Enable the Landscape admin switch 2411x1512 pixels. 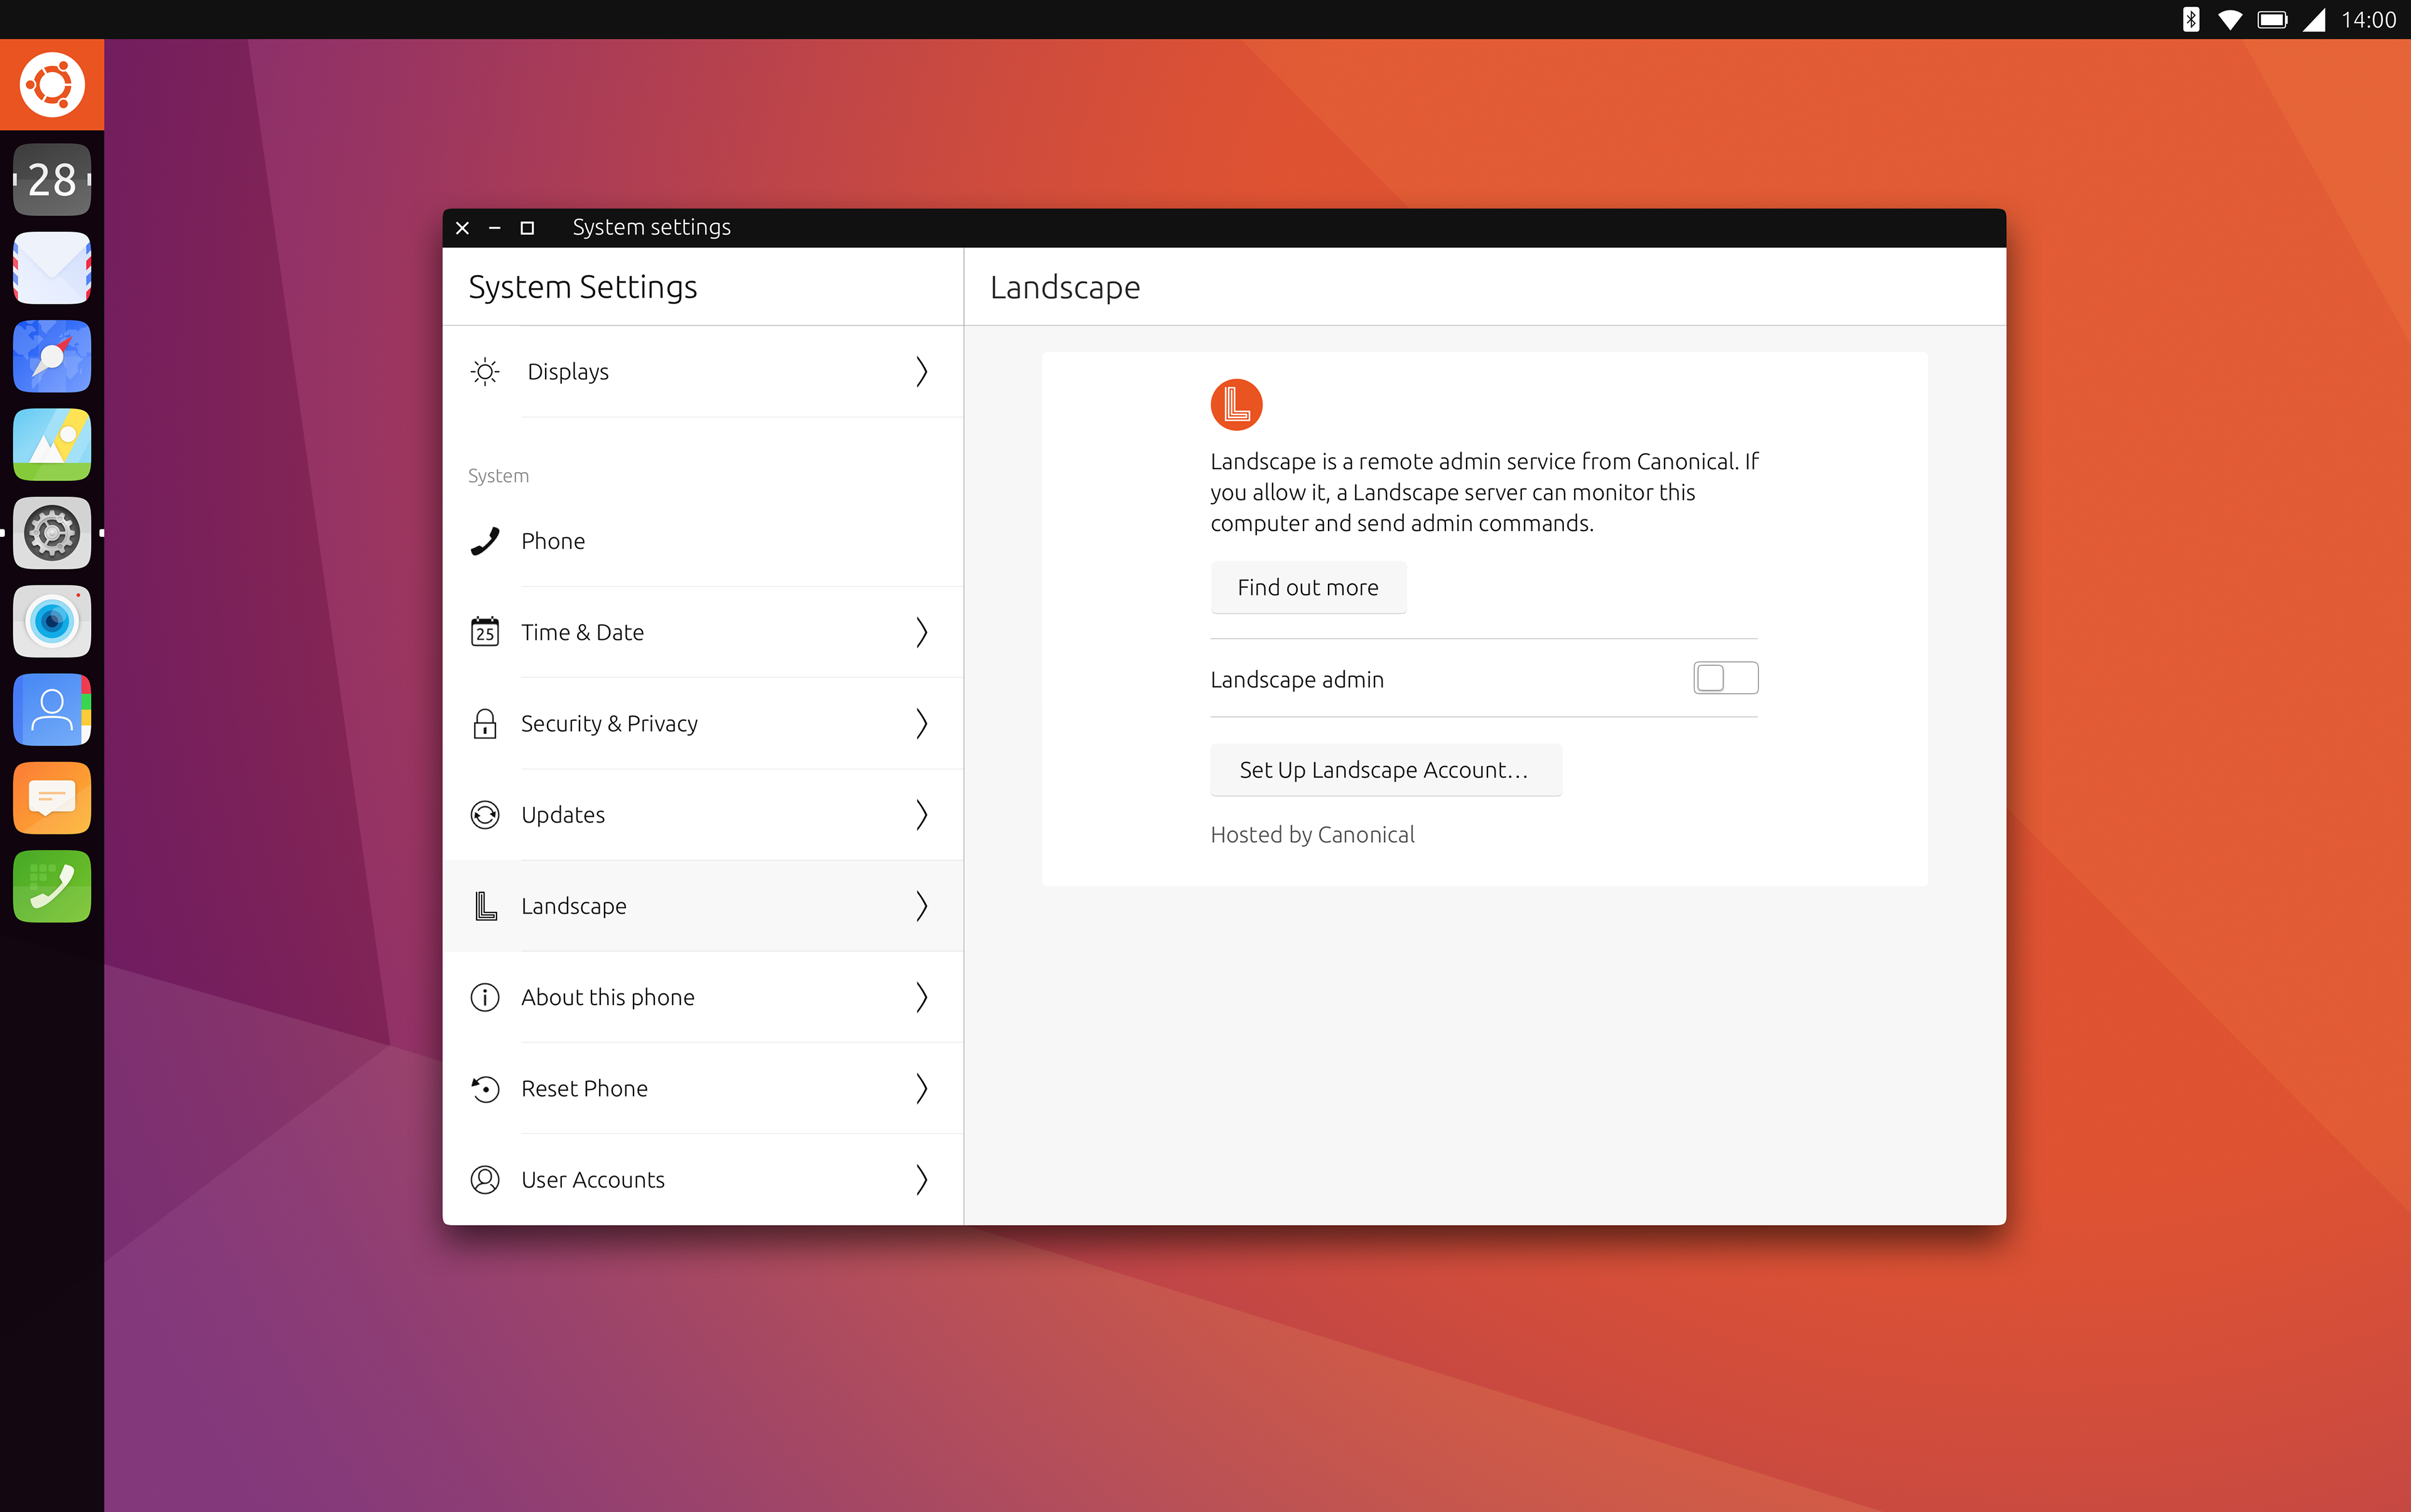[x=1725, y=678]
